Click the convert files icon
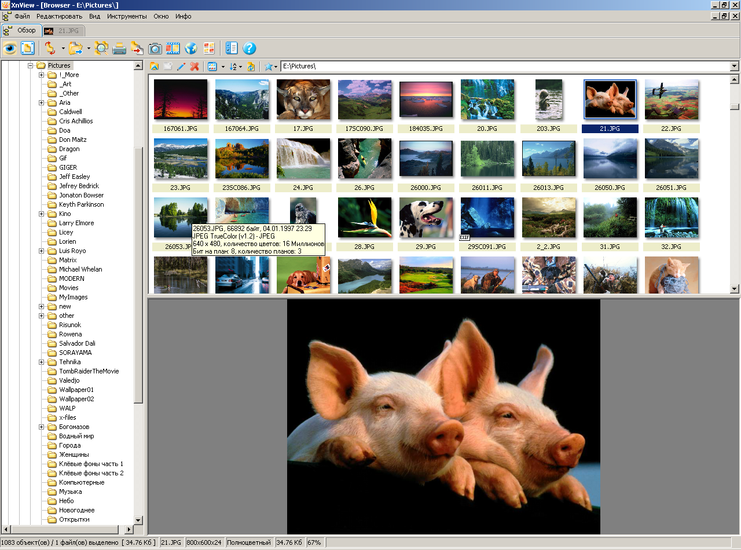The height and width of the screenshot is (550, 741). (137, 48)
